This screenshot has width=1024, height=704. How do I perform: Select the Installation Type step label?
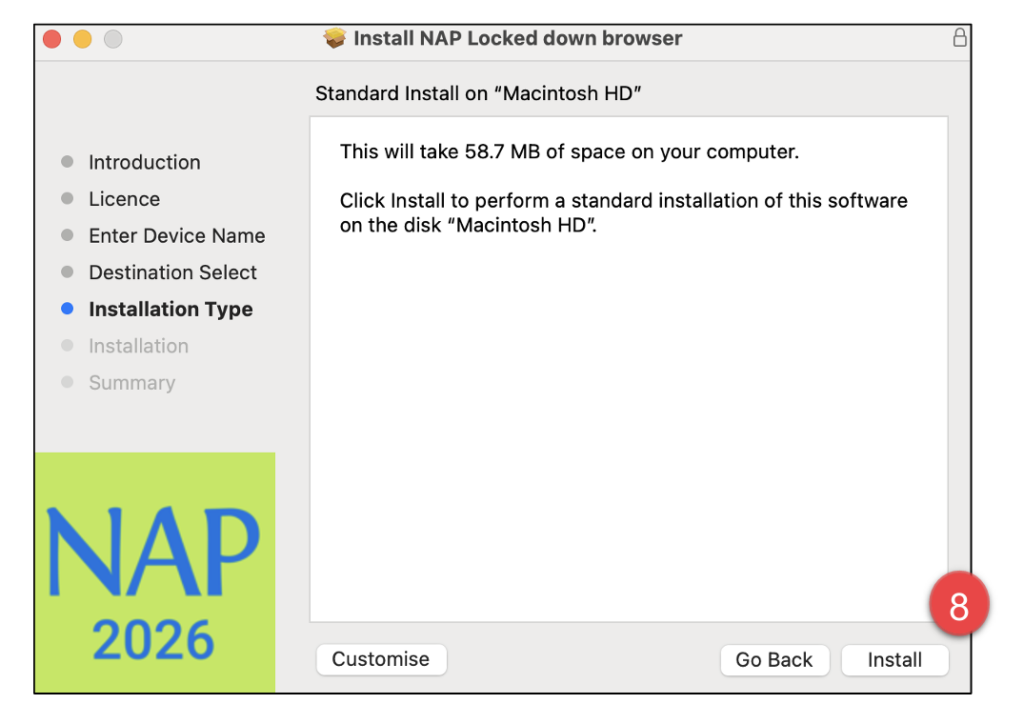[x=171, y=309]
